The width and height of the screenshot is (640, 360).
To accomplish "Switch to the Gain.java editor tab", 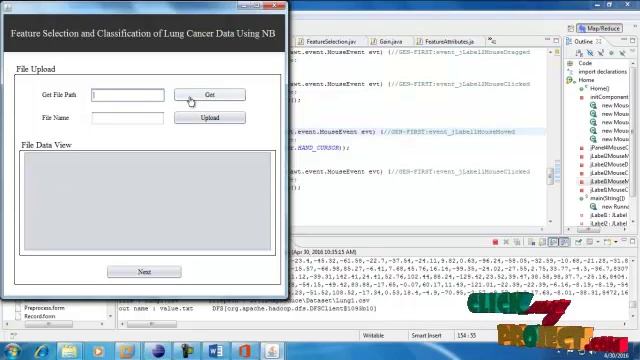I will coord(387,42).
